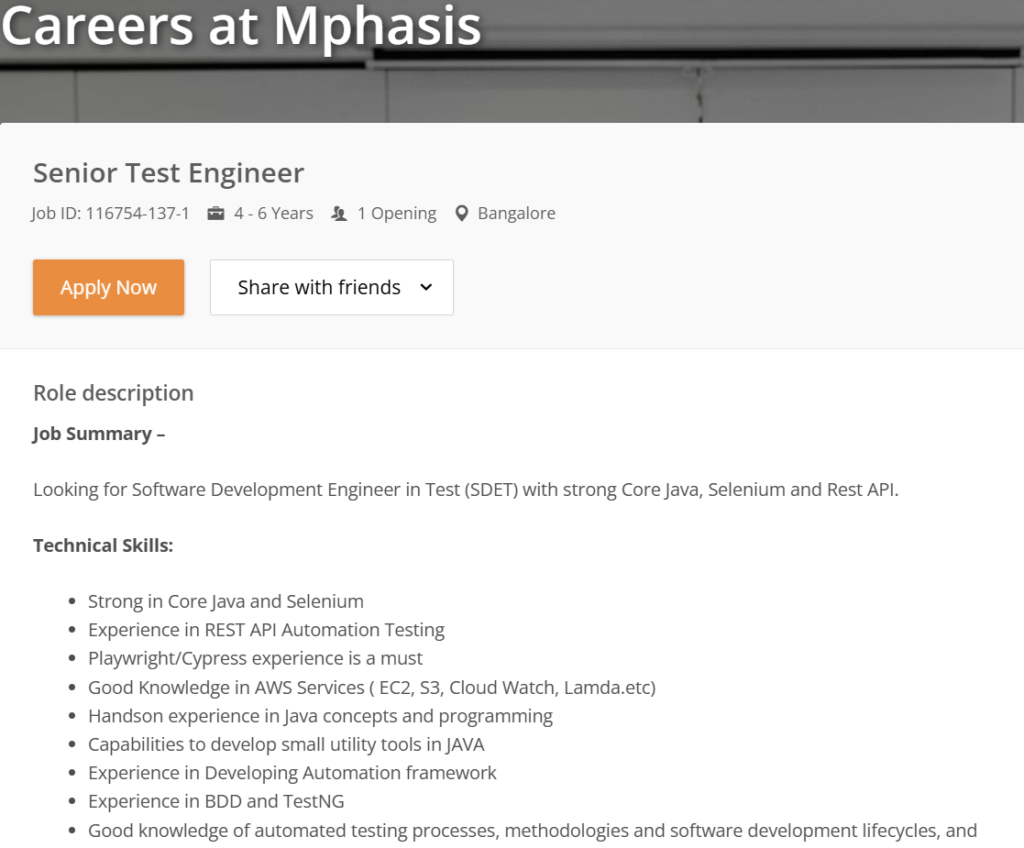Select the Bangalore location text

click(517, 214)
